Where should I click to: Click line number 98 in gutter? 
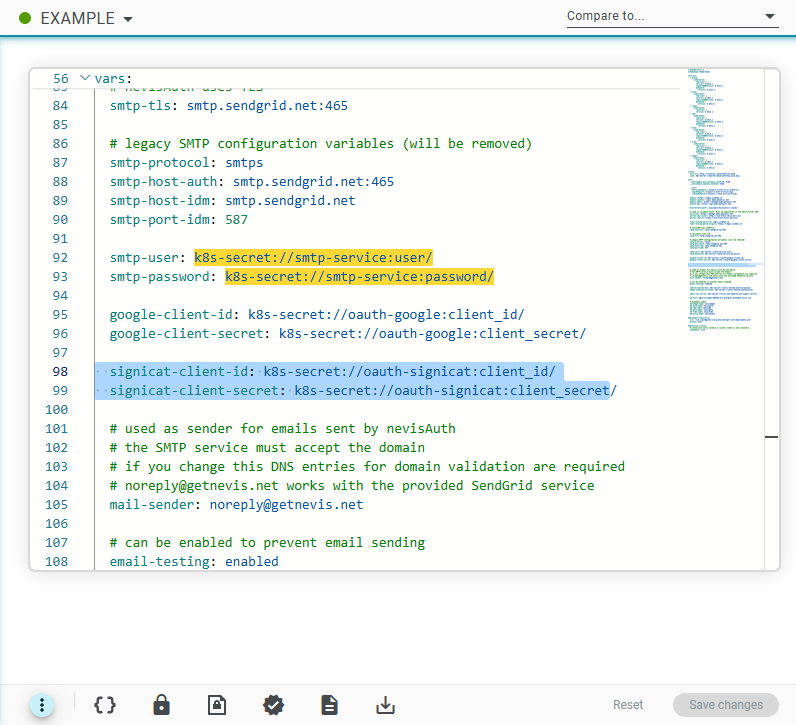60,372
